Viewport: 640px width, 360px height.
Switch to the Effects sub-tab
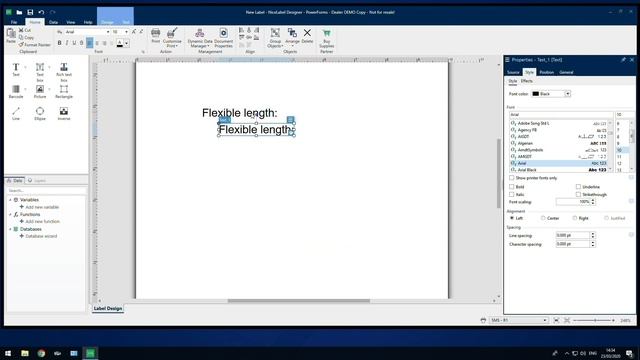[527, 81]
